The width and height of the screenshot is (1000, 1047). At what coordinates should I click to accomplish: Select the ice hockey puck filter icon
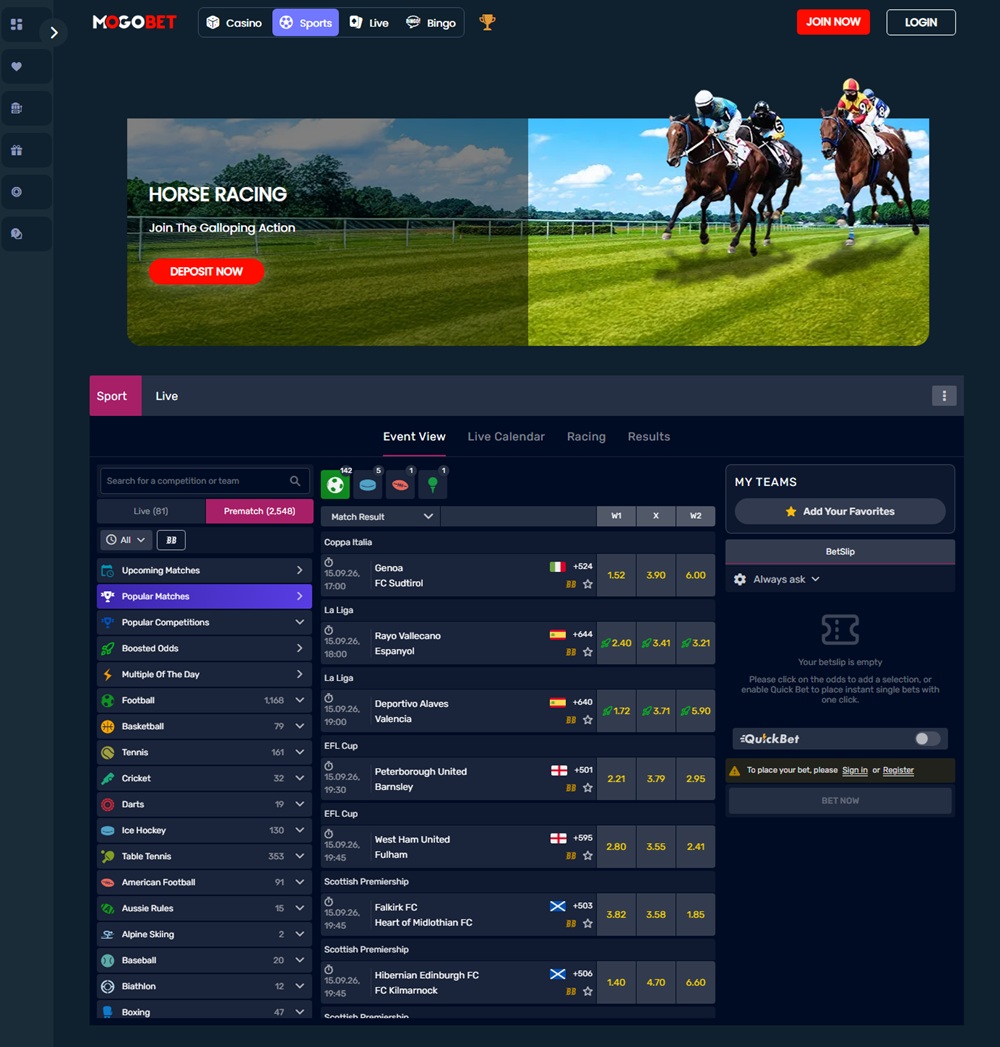tap(367, 485)
